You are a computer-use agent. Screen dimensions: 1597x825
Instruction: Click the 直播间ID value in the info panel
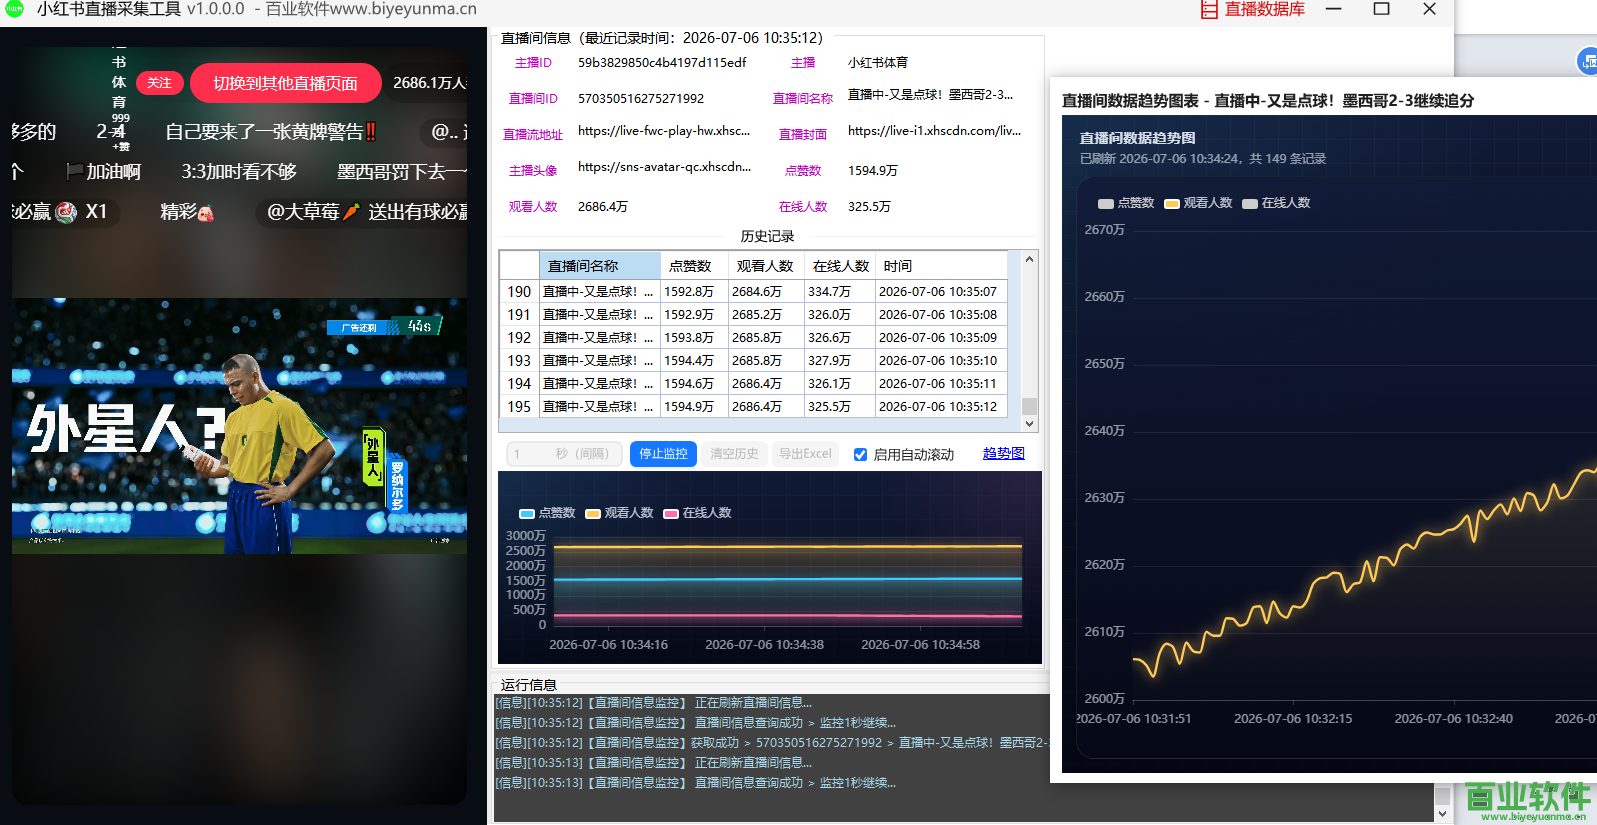(641, 98)
